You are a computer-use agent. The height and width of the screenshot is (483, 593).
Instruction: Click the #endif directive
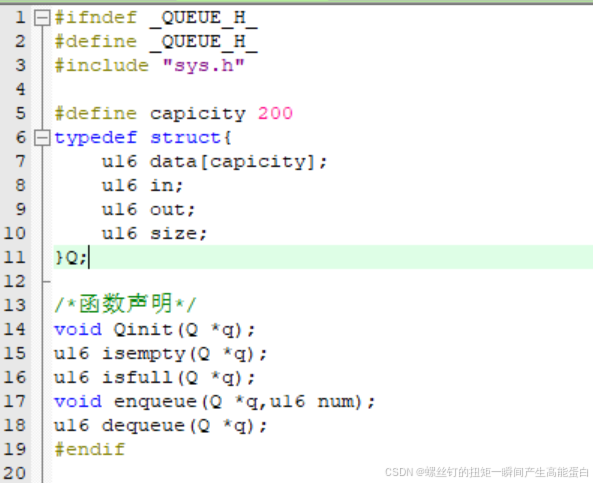[90, 449]
